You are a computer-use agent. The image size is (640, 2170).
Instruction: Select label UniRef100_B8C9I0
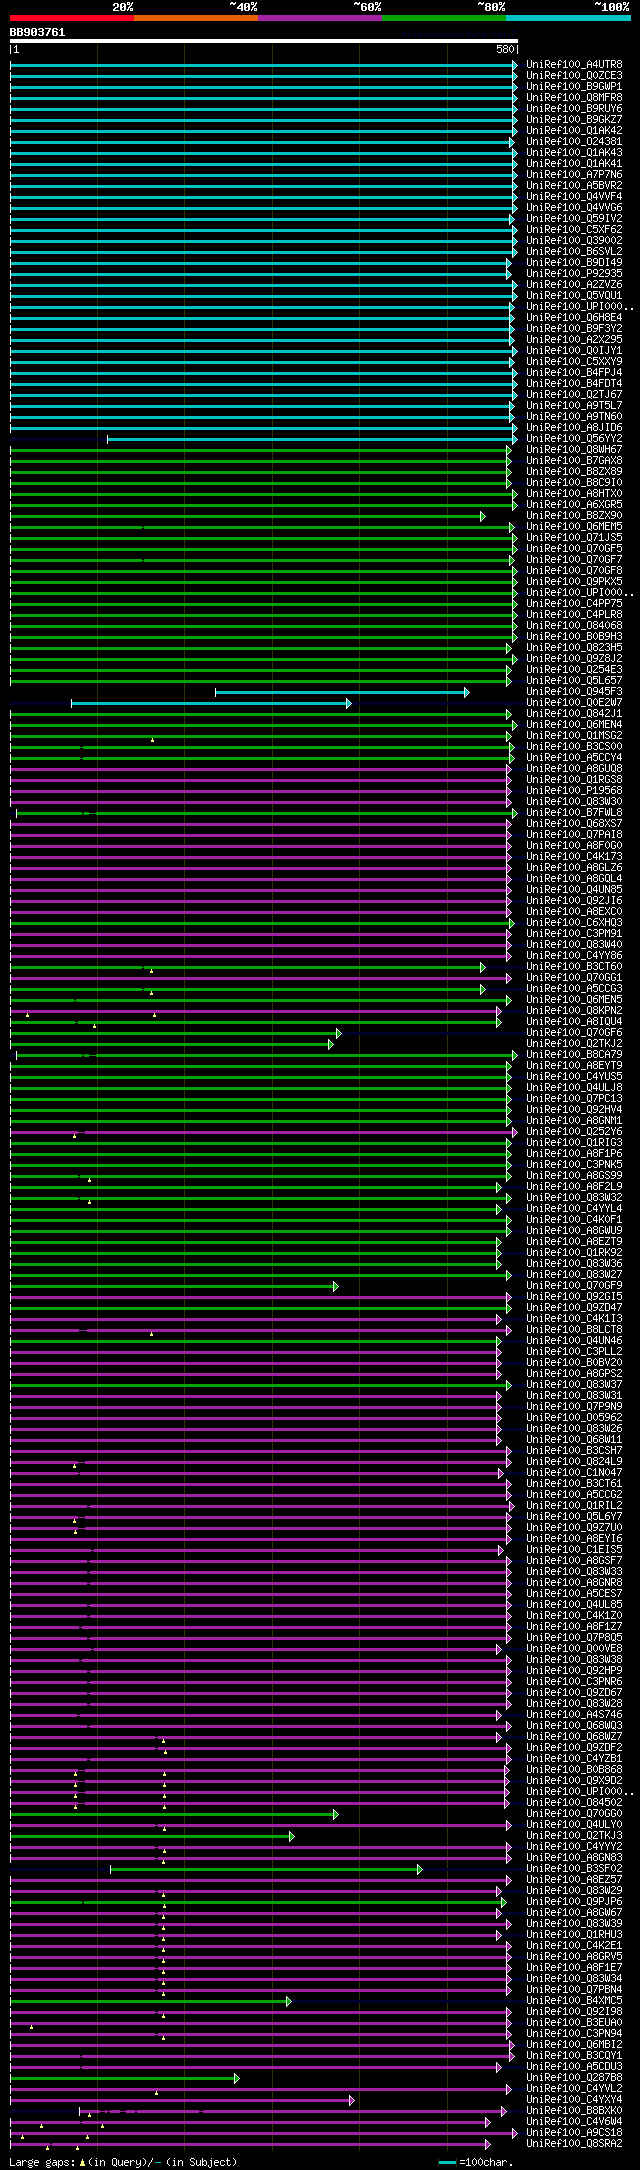(x=574, y=483)
